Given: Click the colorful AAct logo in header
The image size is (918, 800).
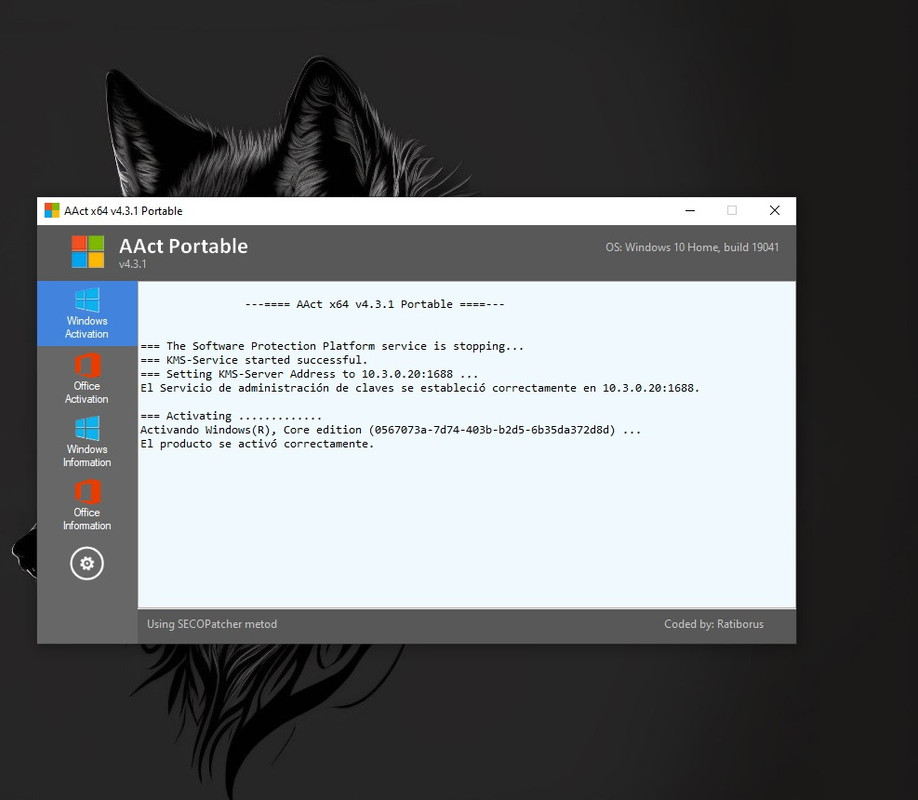Looking at the screenshot, I should (88, 252).
